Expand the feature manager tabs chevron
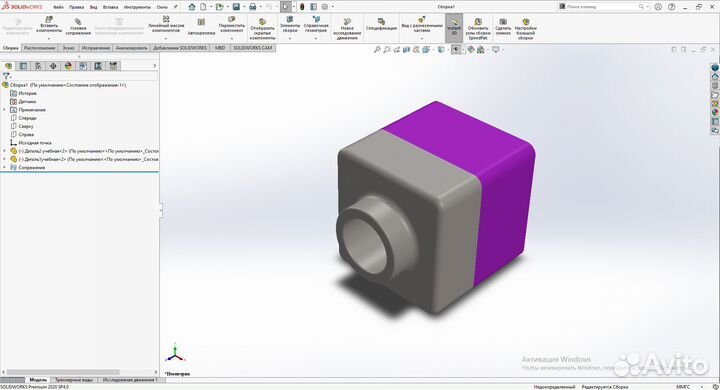This screenshot has width=720, height=390. pos(154,66)
